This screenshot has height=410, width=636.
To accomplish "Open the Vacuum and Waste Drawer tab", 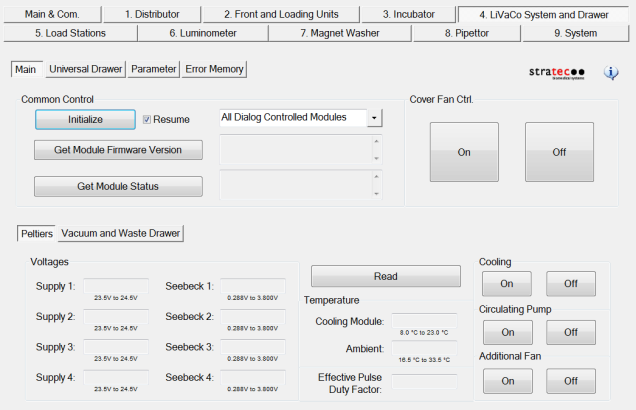I will (121, 233).
